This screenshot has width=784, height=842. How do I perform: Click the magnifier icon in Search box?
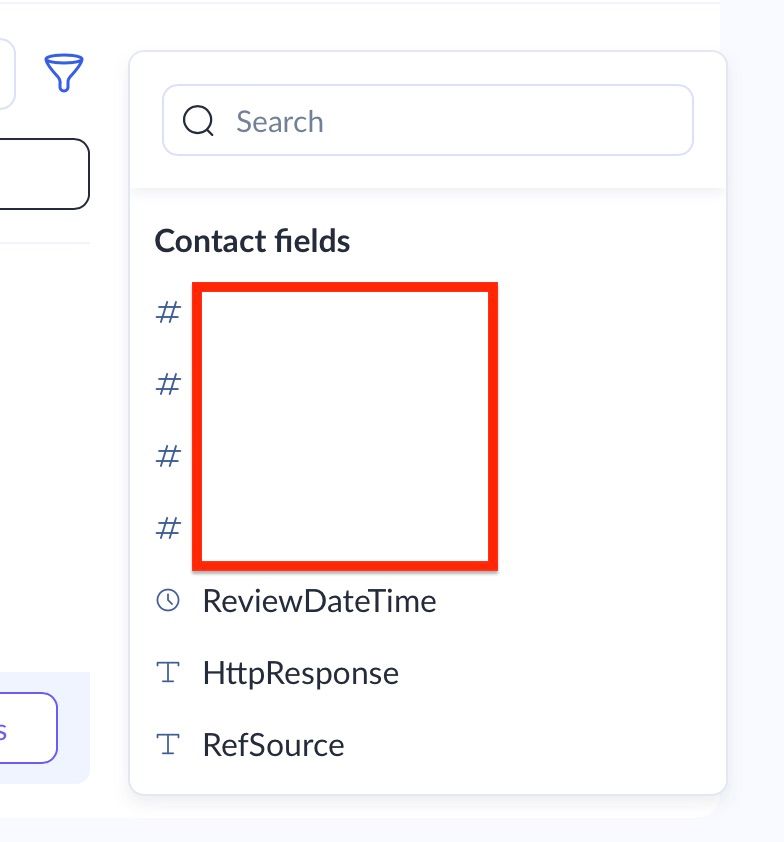[199, 121]
